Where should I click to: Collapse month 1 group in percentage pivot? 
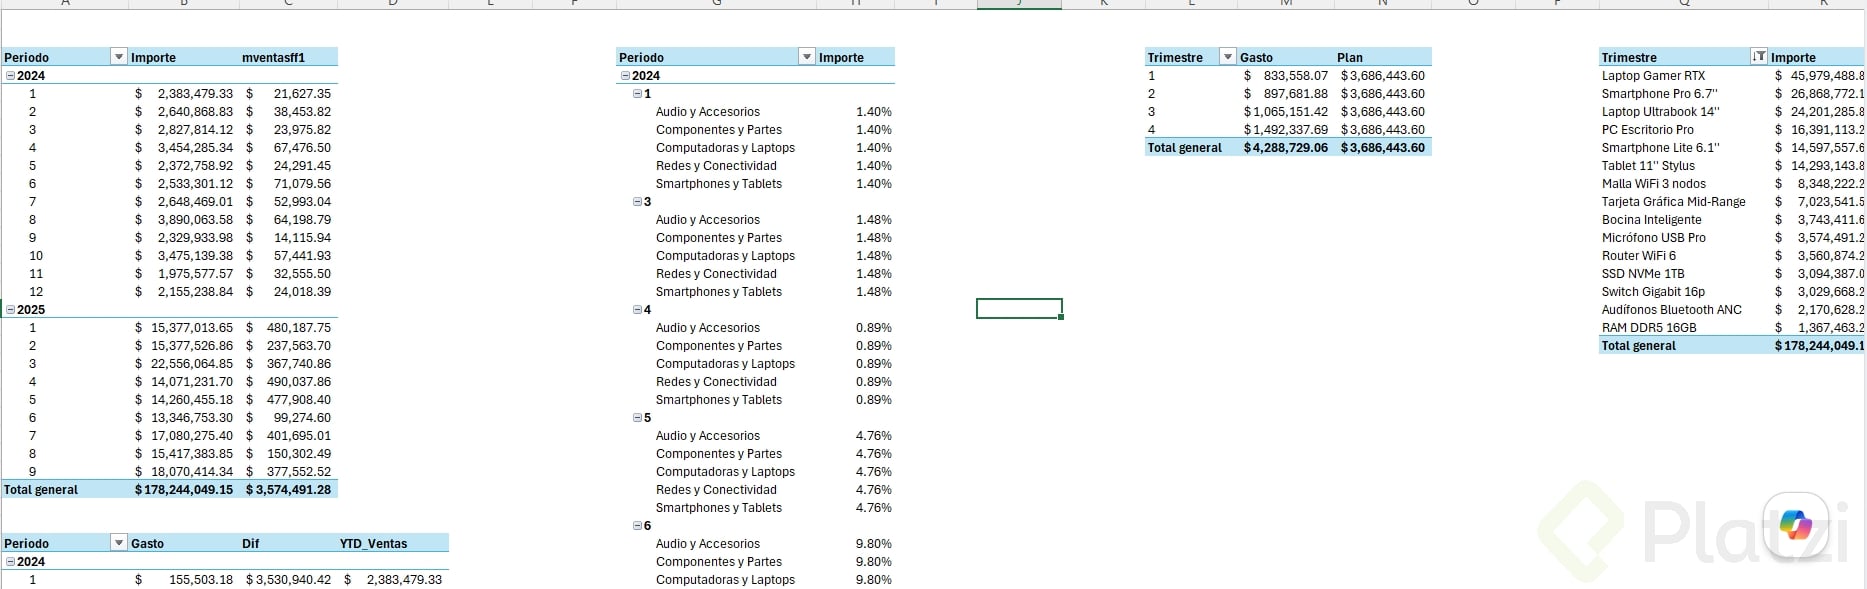coord(637,93)
